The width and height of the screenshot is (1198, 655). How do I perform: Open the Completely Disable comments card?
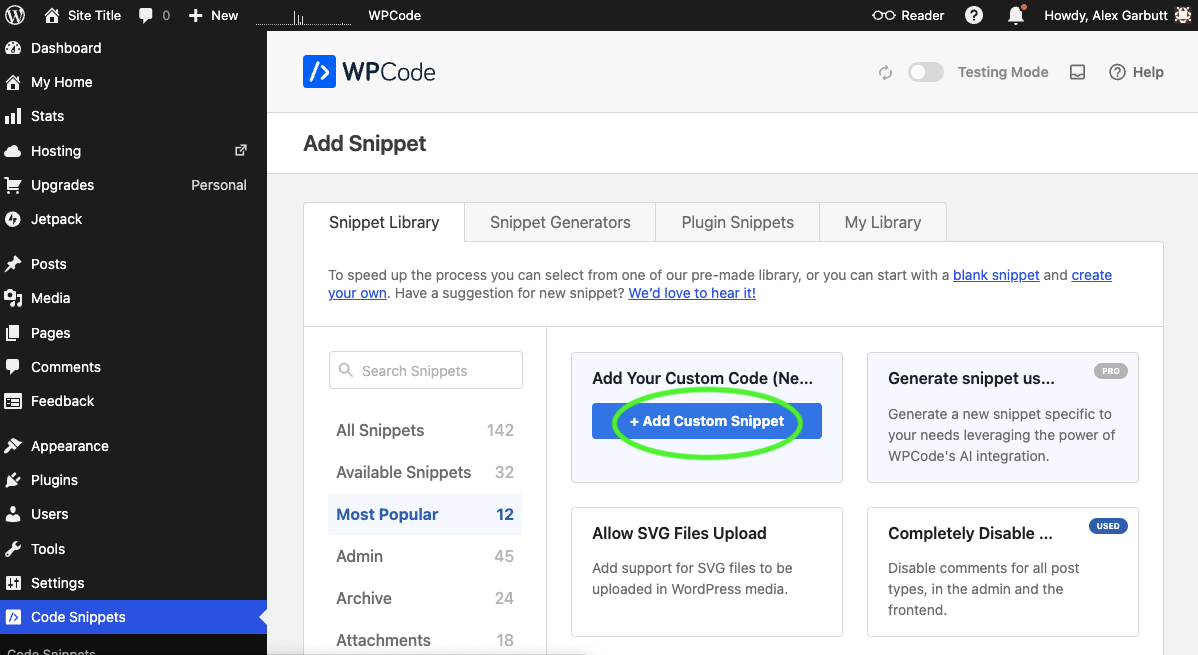pos(1002,572)
